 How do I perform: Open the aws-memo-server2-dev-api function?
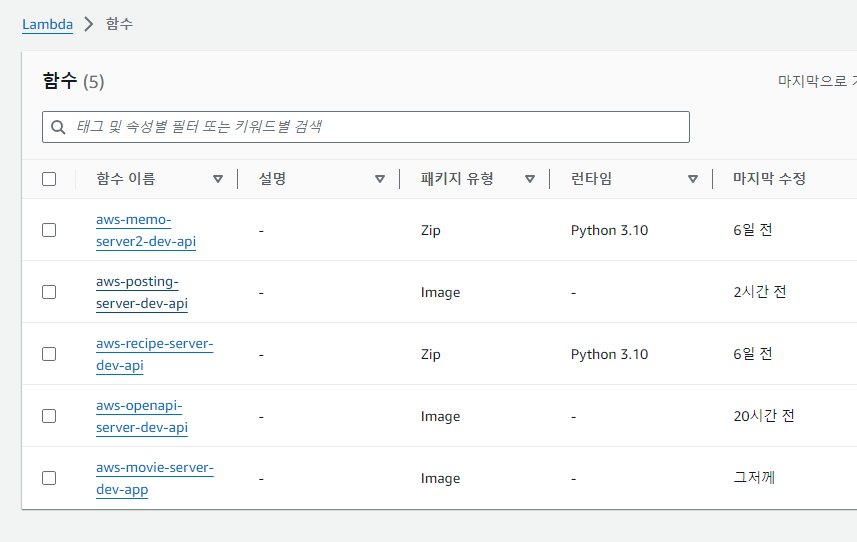coord(146,231)
